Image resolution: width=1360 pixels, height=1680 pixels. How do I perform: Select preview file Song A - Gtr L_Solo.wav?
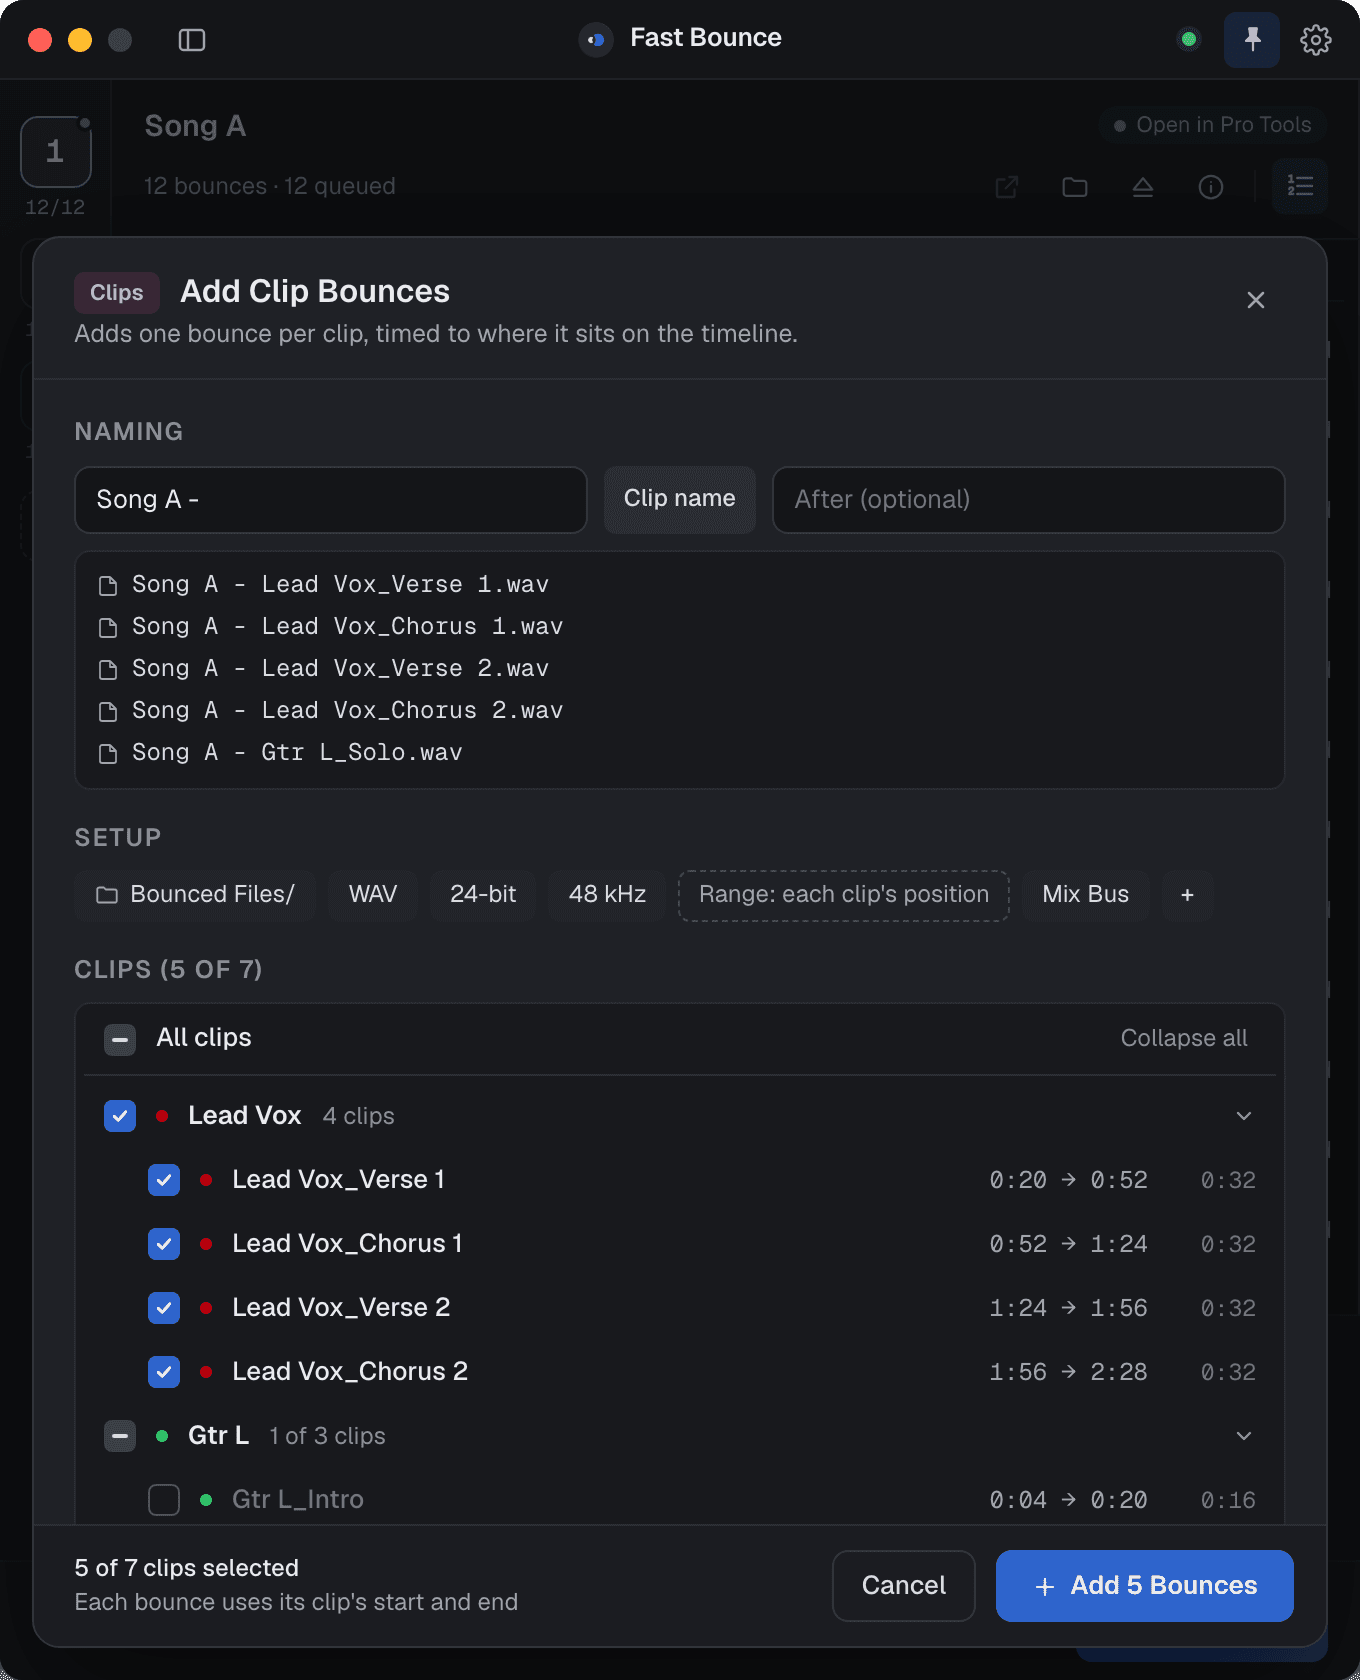point(281,753)
